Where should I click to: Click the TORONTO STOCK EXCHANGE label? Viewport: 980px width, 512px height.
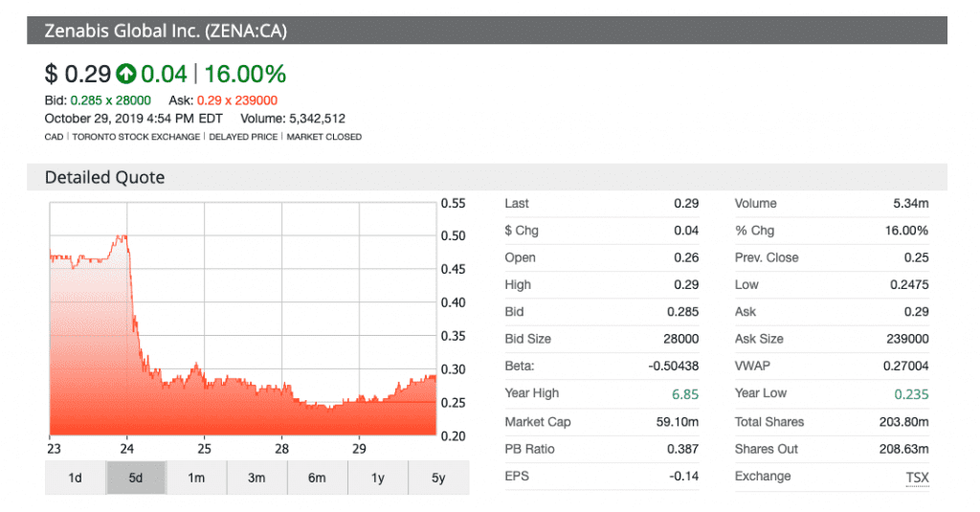(x=135, y=136)
